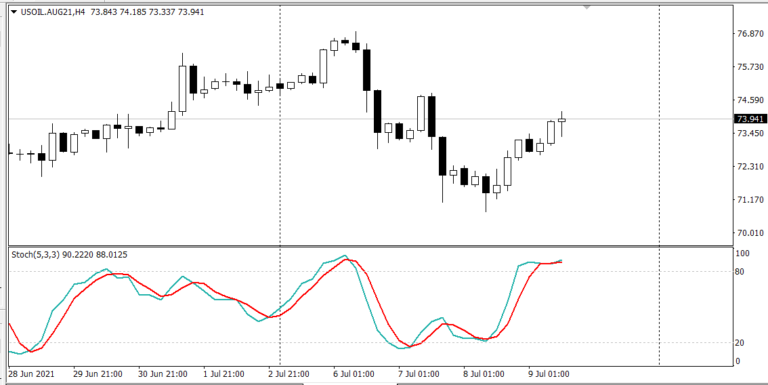
Task: Click the stochastic level 80 label
Action: tap(741, 272)
